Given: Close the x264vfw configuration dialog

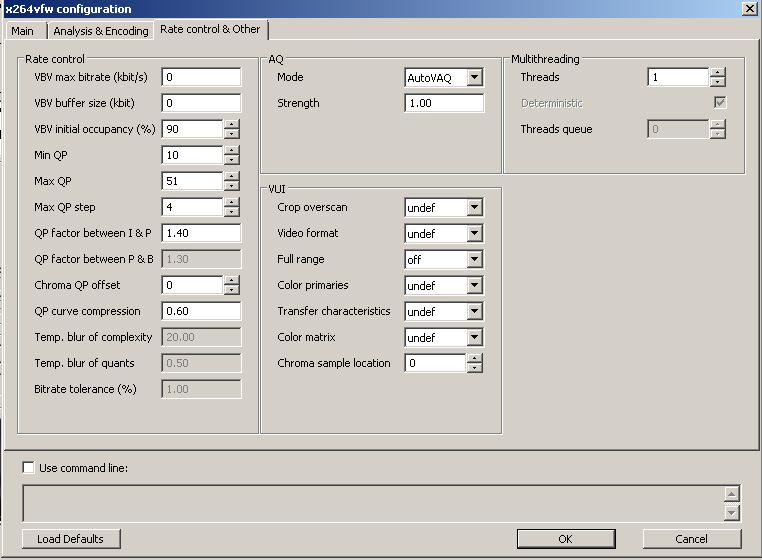Looking at the screenshot, I should point(750,9).
